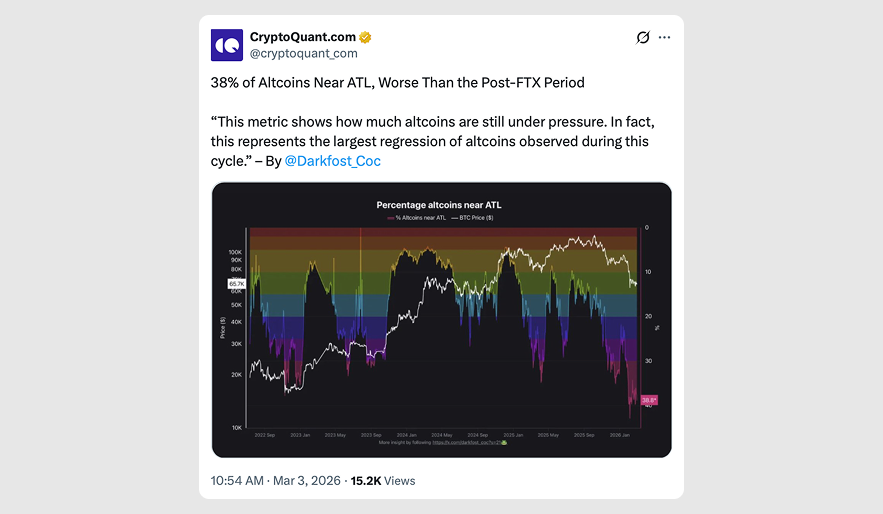This screenshot has width=883, height=514.
Task: Click the CryptoQuant profile avatar
Action: 227,45
